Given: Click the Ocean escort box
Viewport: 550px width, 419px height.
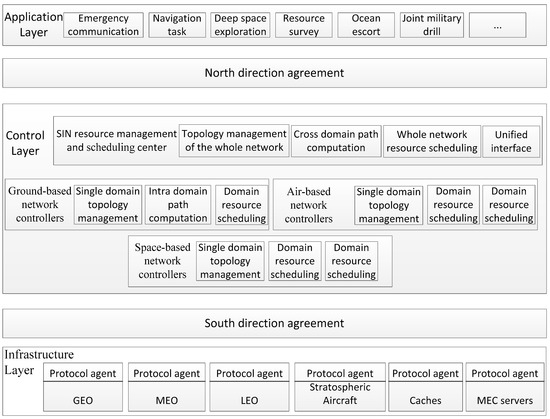Looking at the screenshot, I should coord(366,25).
